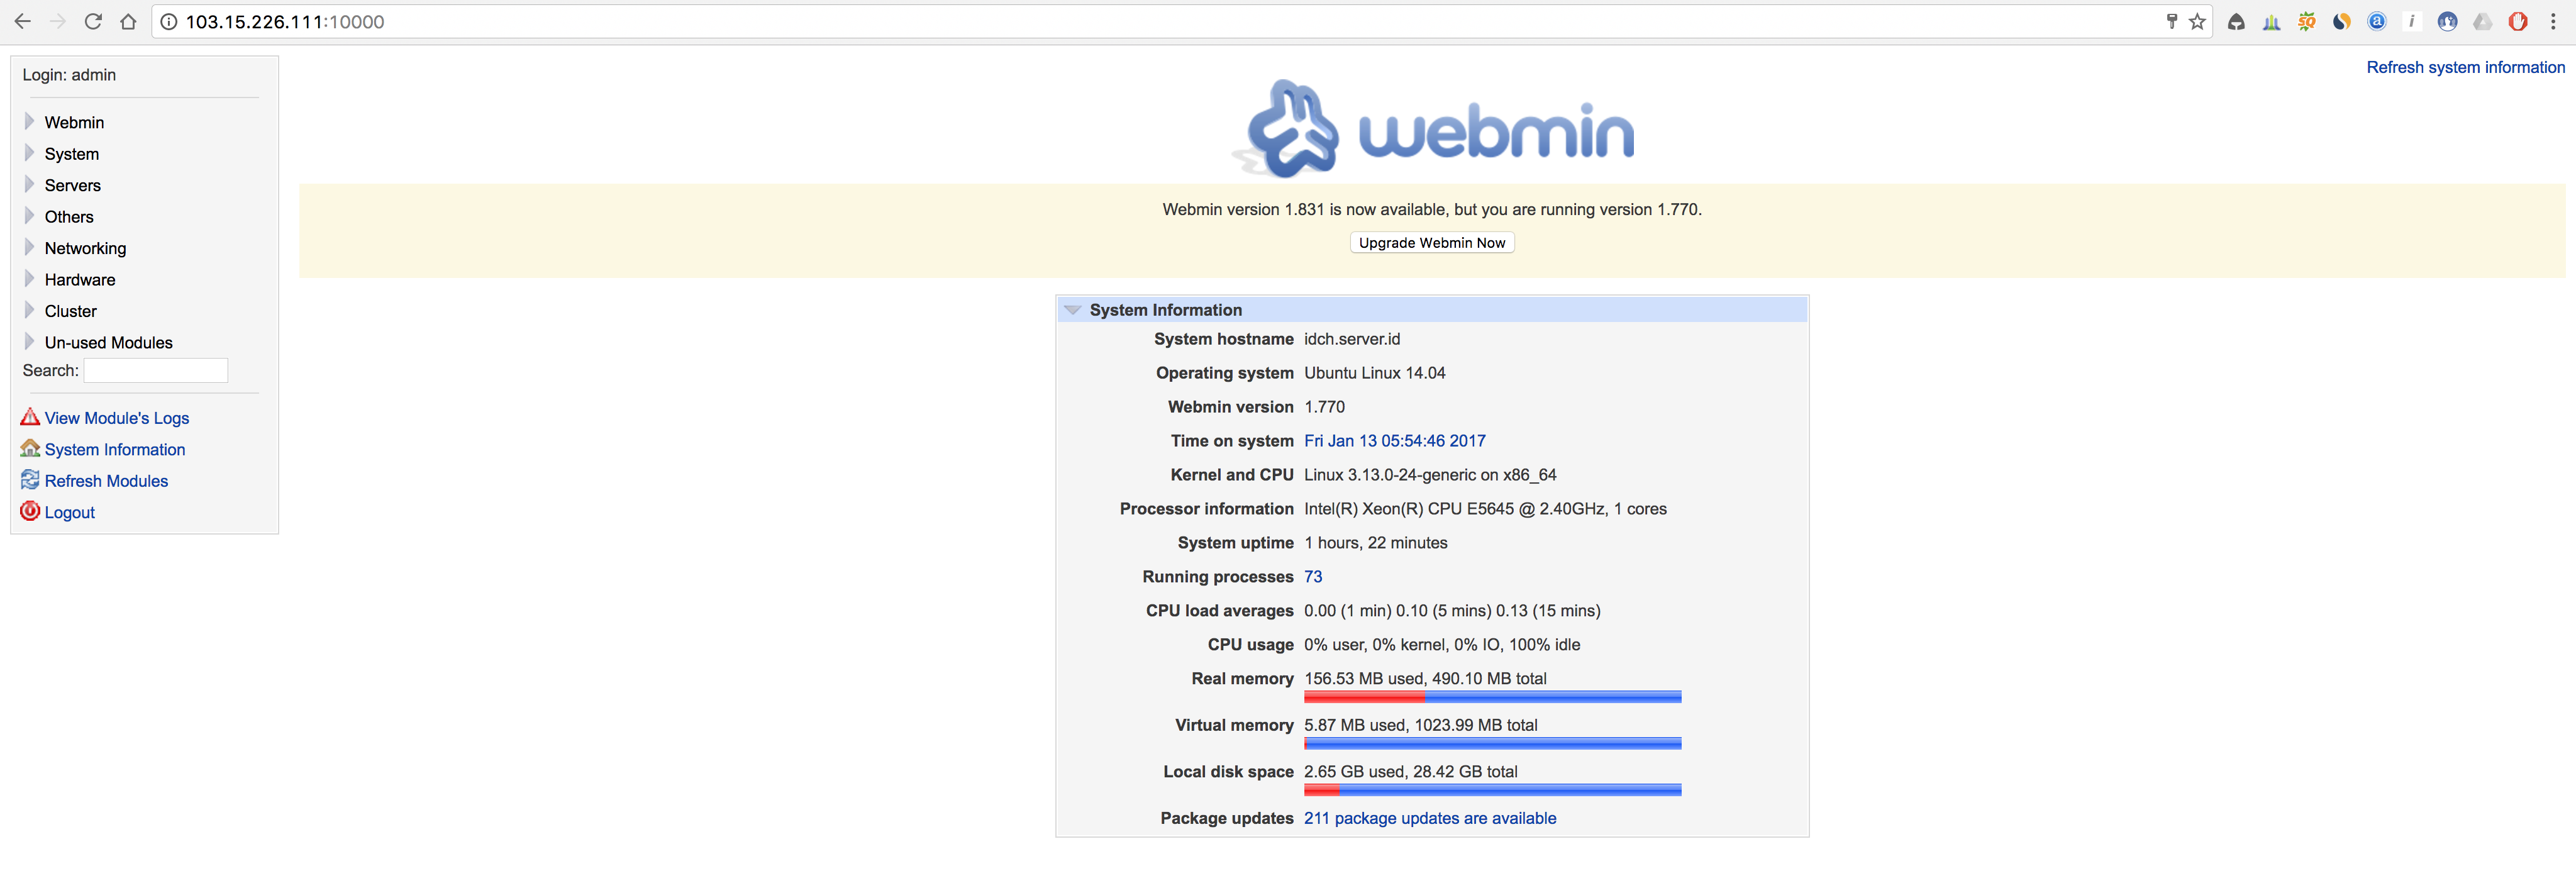
Task: Follow the 211 package updates link
Action: (1430, 818)
